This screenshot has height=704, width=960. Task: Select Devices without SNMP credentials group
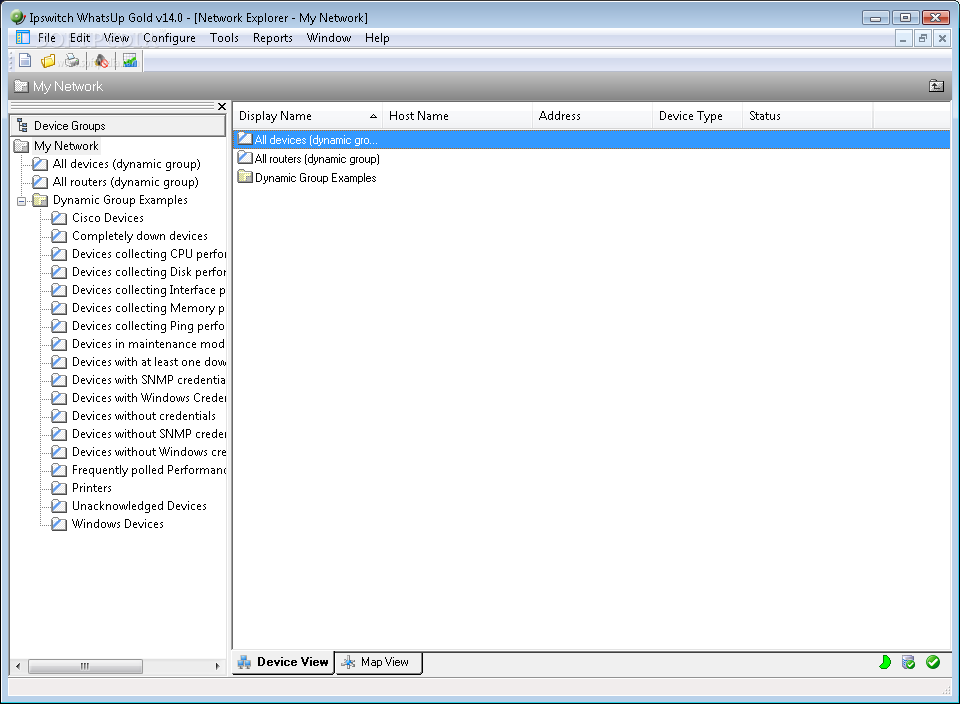(x=149, y=434)
